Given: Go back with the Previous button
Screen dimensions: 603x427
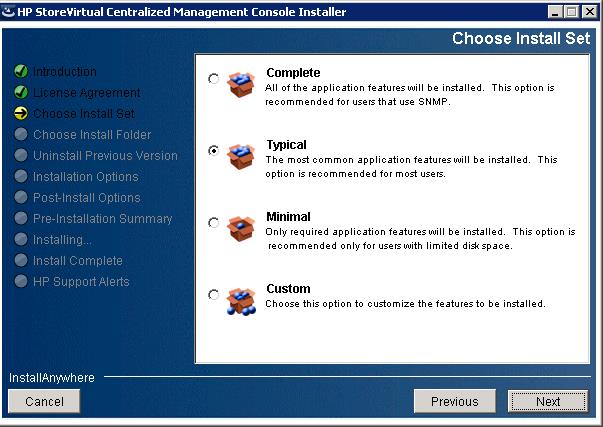Looking at the screenshot, I should (455, 401).
